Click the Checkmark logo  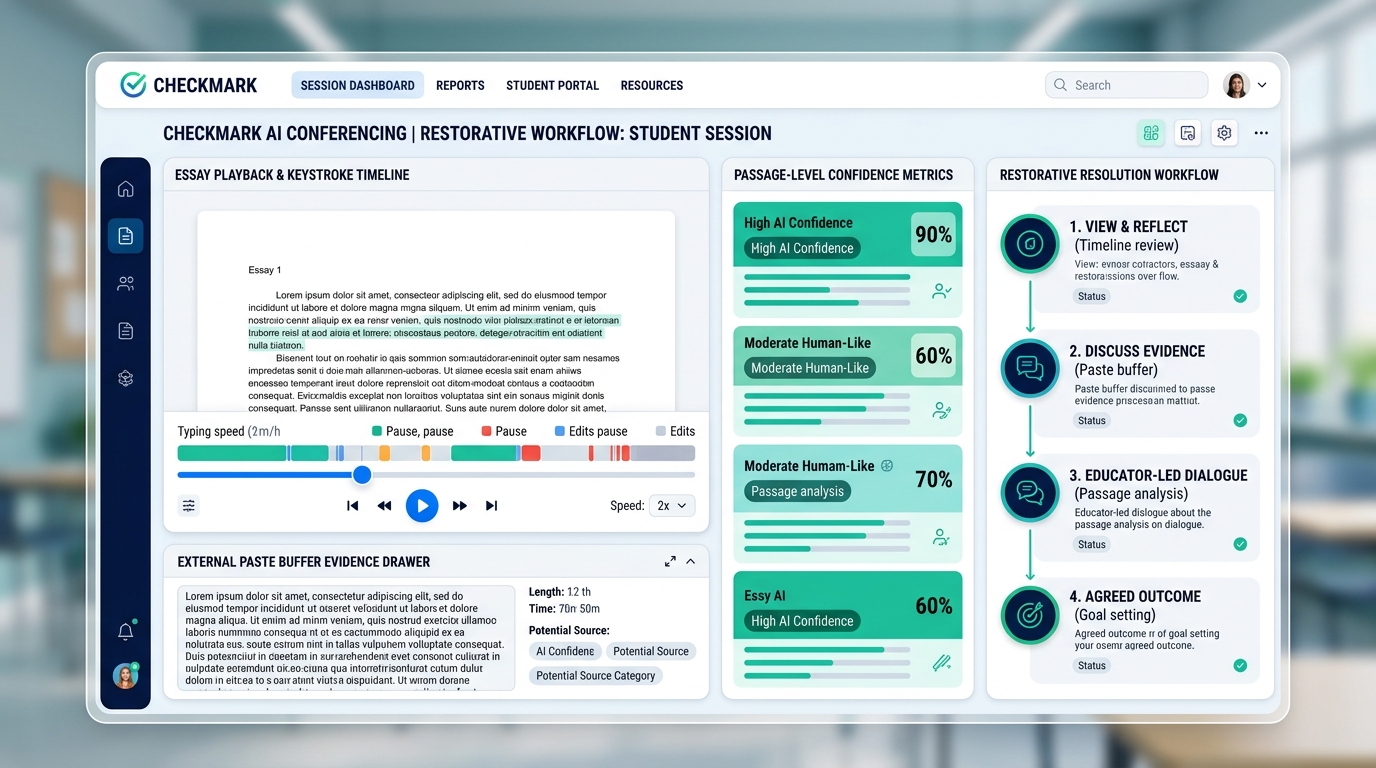[189, 85]
